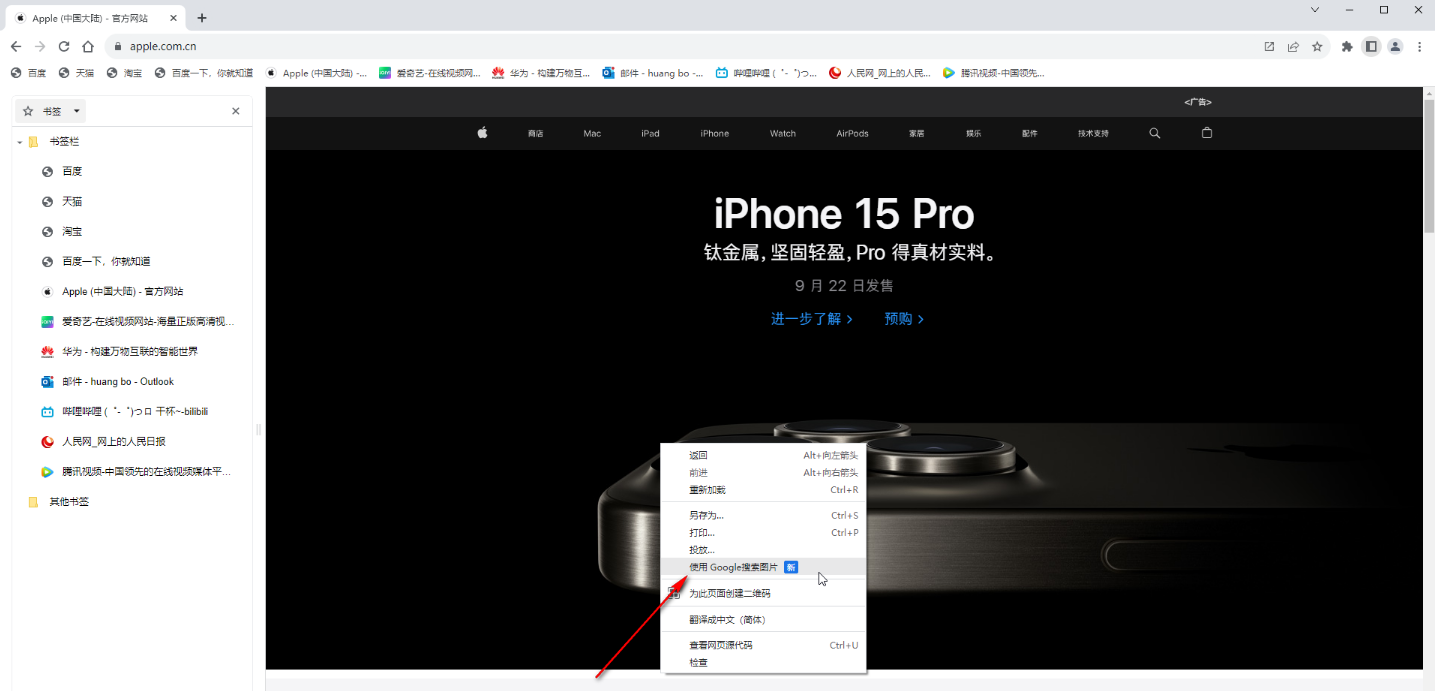The width and height of the screenshot is (1435, 691).
Task: Open the Extensions puzzle icon
Action: (1347, 46)
